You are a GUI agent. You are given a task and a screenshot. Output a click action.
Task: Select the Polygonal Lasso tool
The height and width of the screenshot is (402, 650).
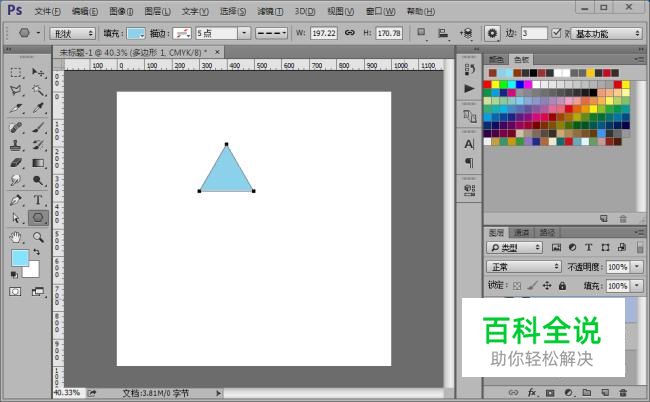click(16, 90)
